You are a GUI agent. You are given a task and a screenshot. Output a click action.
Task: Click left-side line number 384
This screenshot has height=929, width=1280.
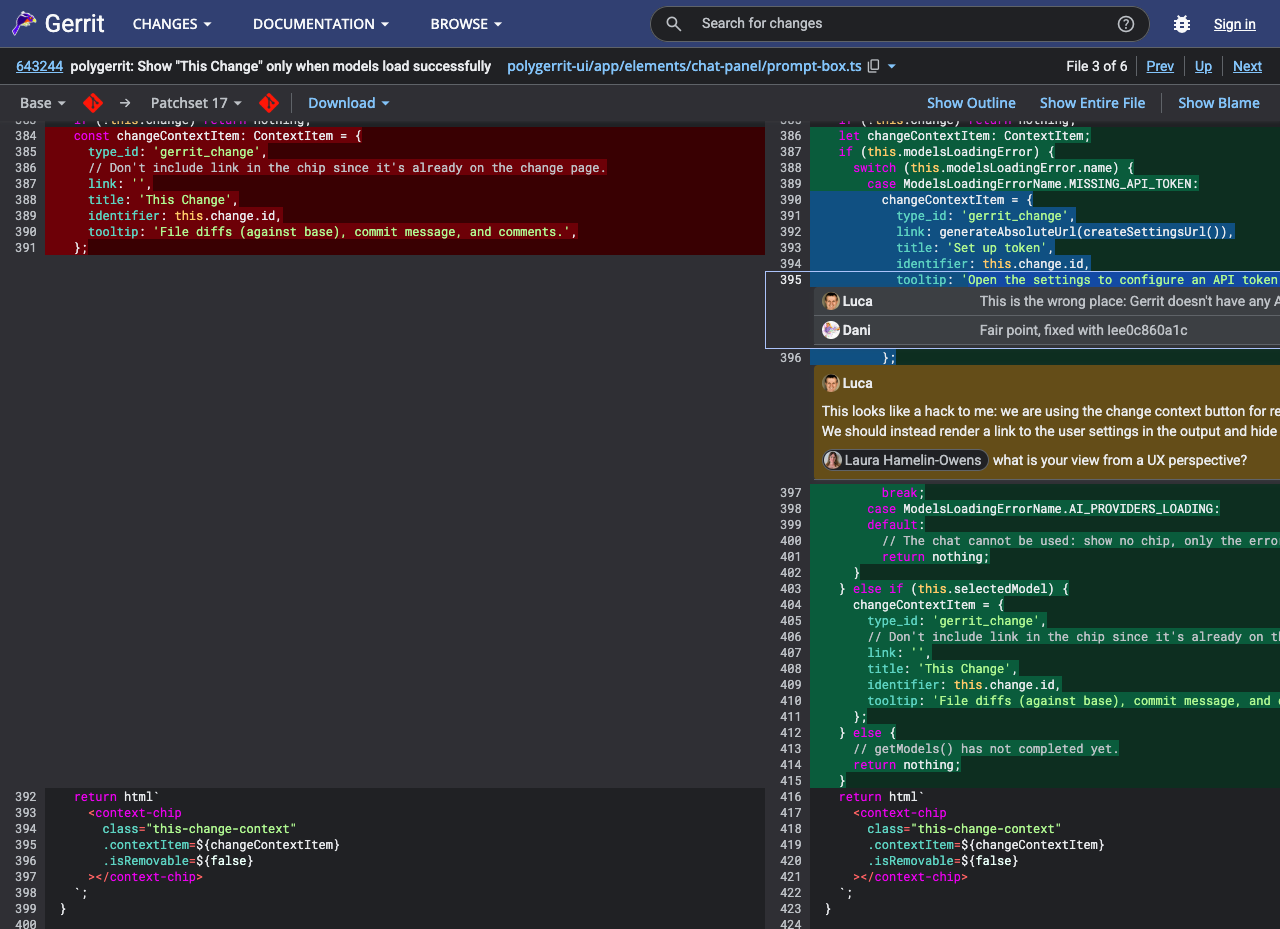click(25, 136)
